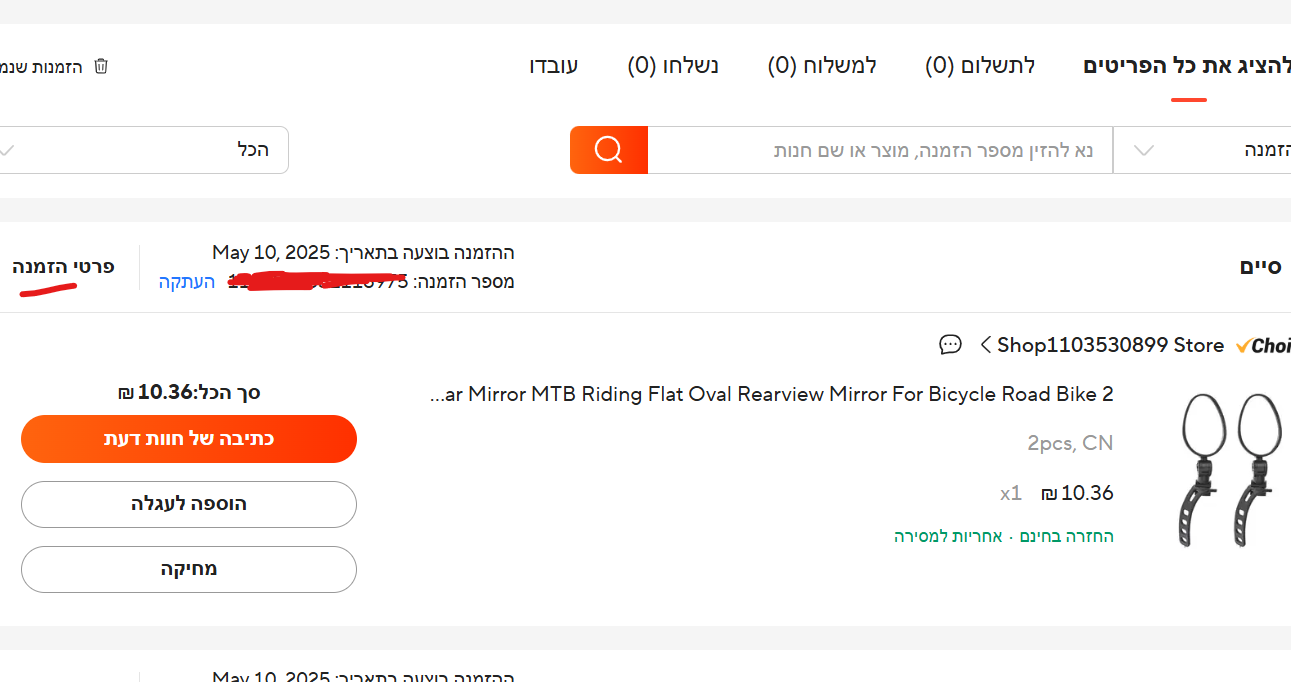Open 'פרטי הזמנה' order details link

pos(63,267)
